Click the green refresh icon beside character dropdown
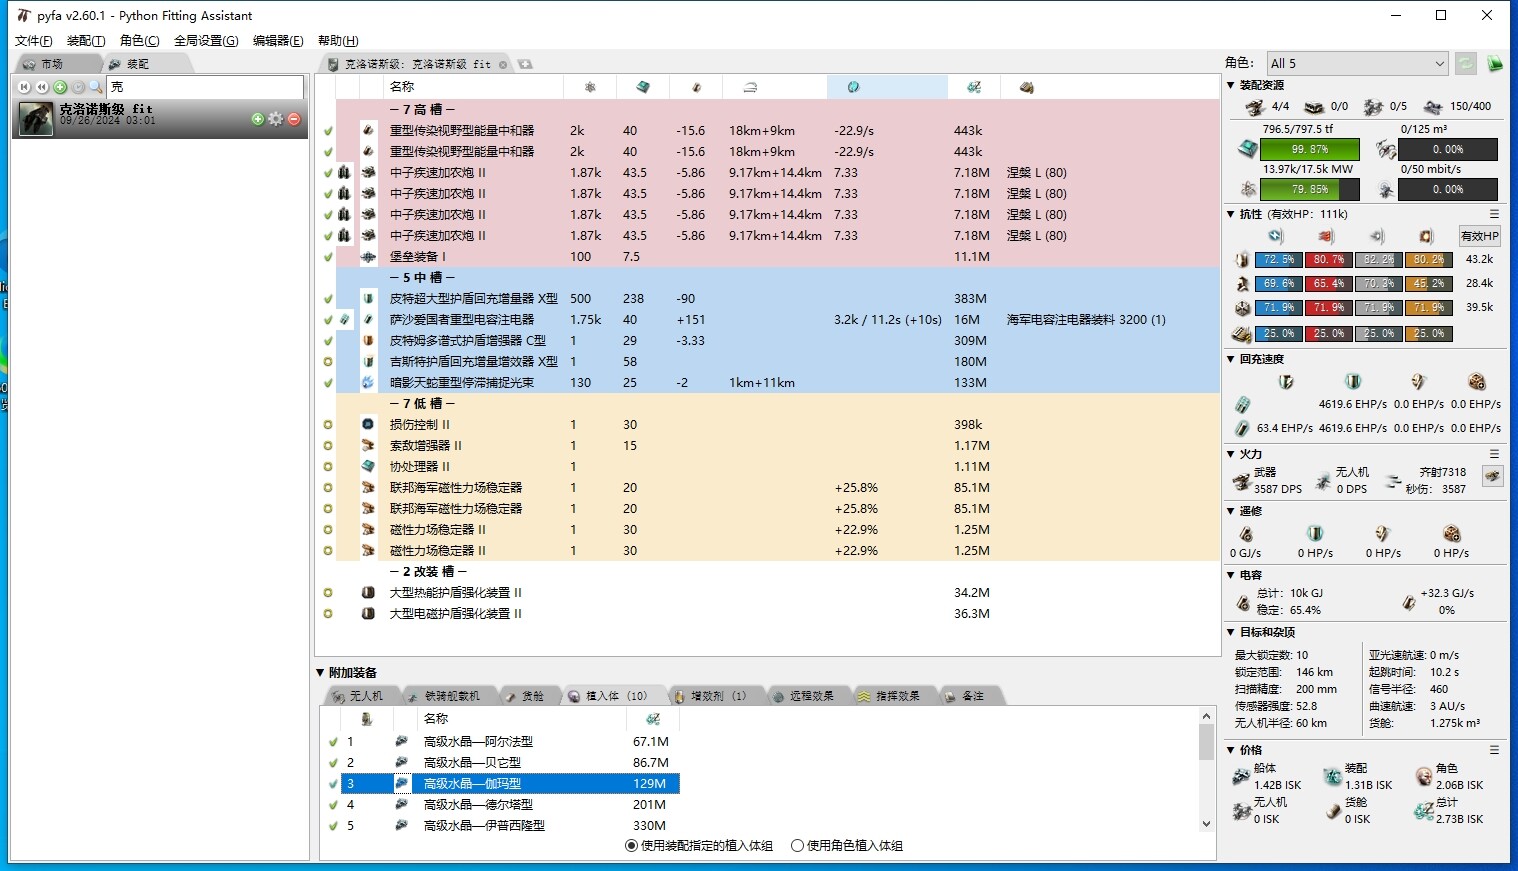This screenshot has width=1518, height=871. [x=1465, y=64]
